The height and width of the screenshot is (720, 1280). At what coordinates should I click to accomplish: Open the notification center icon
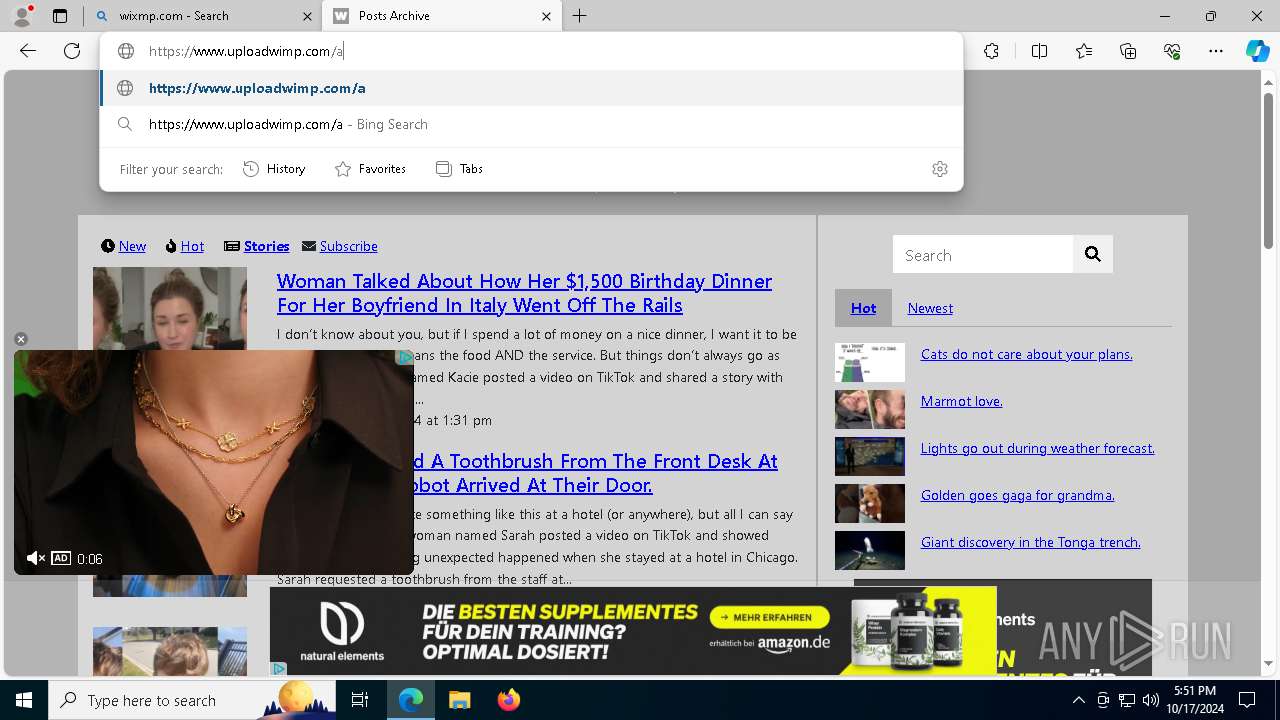1247,700
